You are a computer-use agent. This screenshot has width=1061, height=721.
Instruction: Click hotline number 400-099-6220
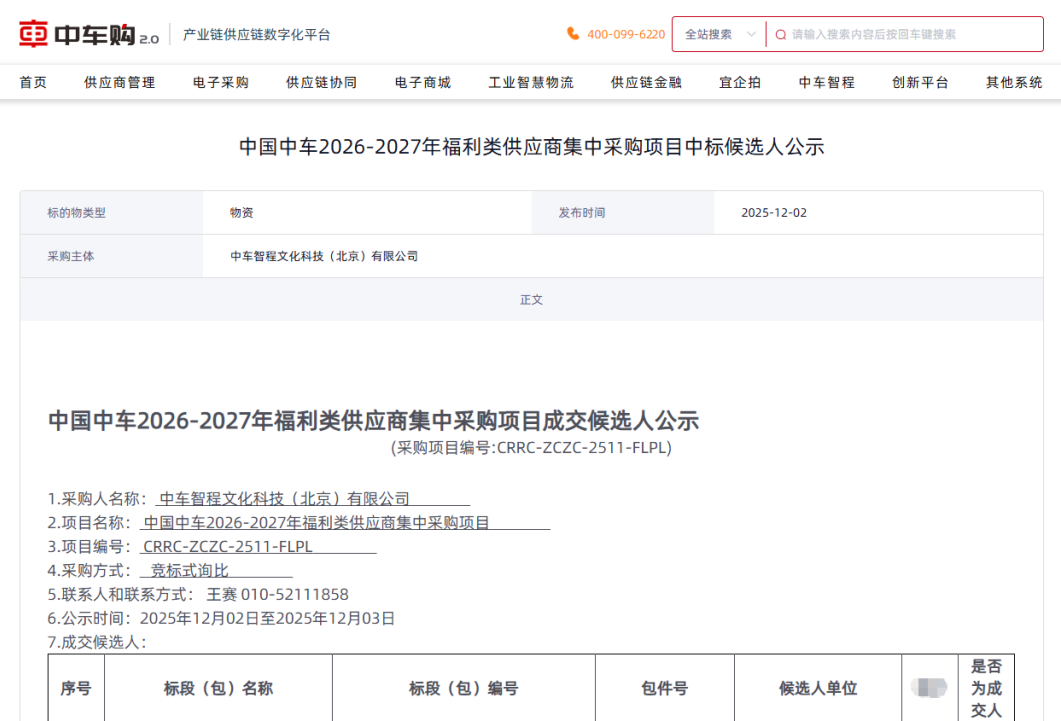(x=626, y=34)
